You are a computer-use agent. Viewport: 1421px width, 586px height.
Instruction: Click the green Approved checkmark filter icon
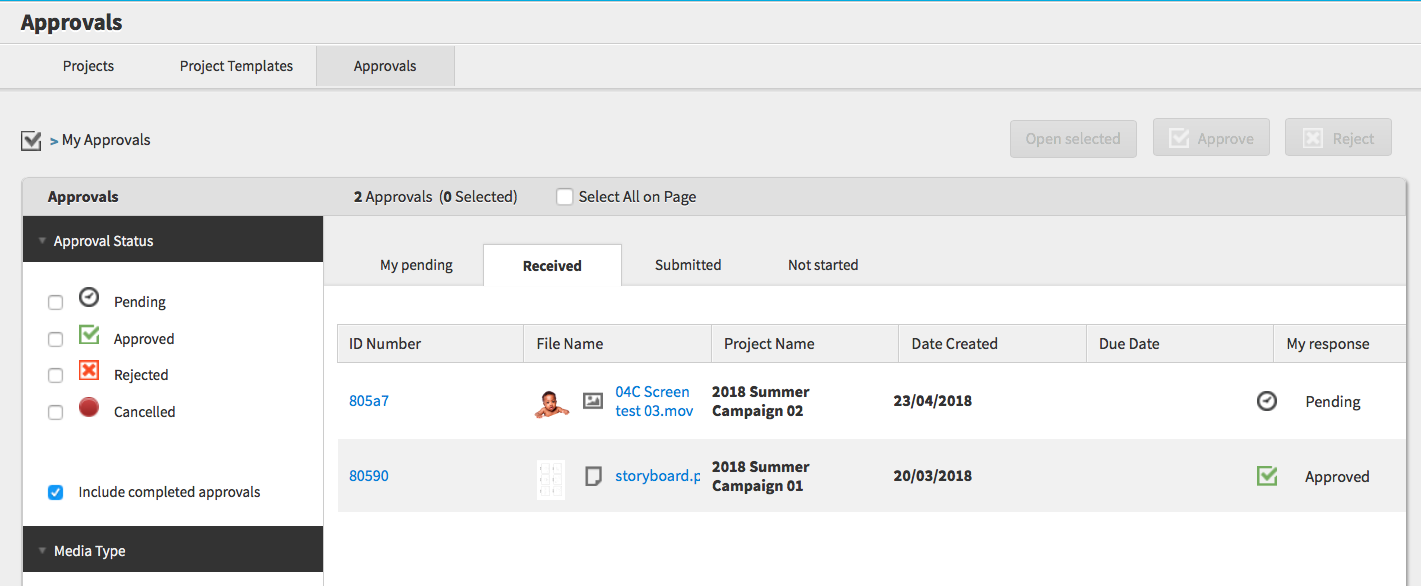(89, 335)
